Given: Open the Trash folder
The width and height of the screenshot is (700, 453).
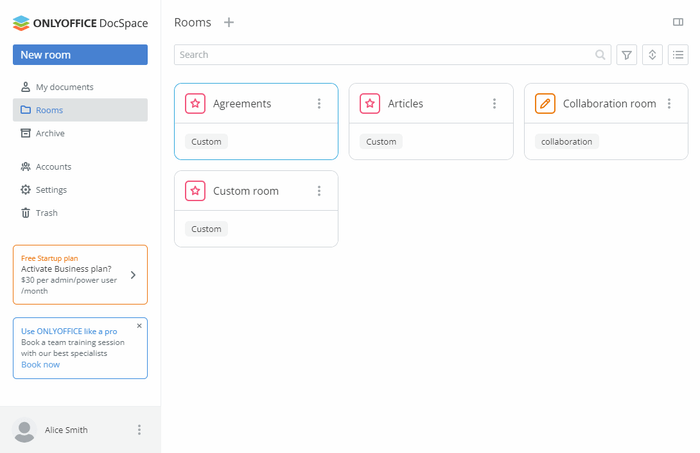Looking at the screenshot, I should pyautogui.click(x=46, y=212).
